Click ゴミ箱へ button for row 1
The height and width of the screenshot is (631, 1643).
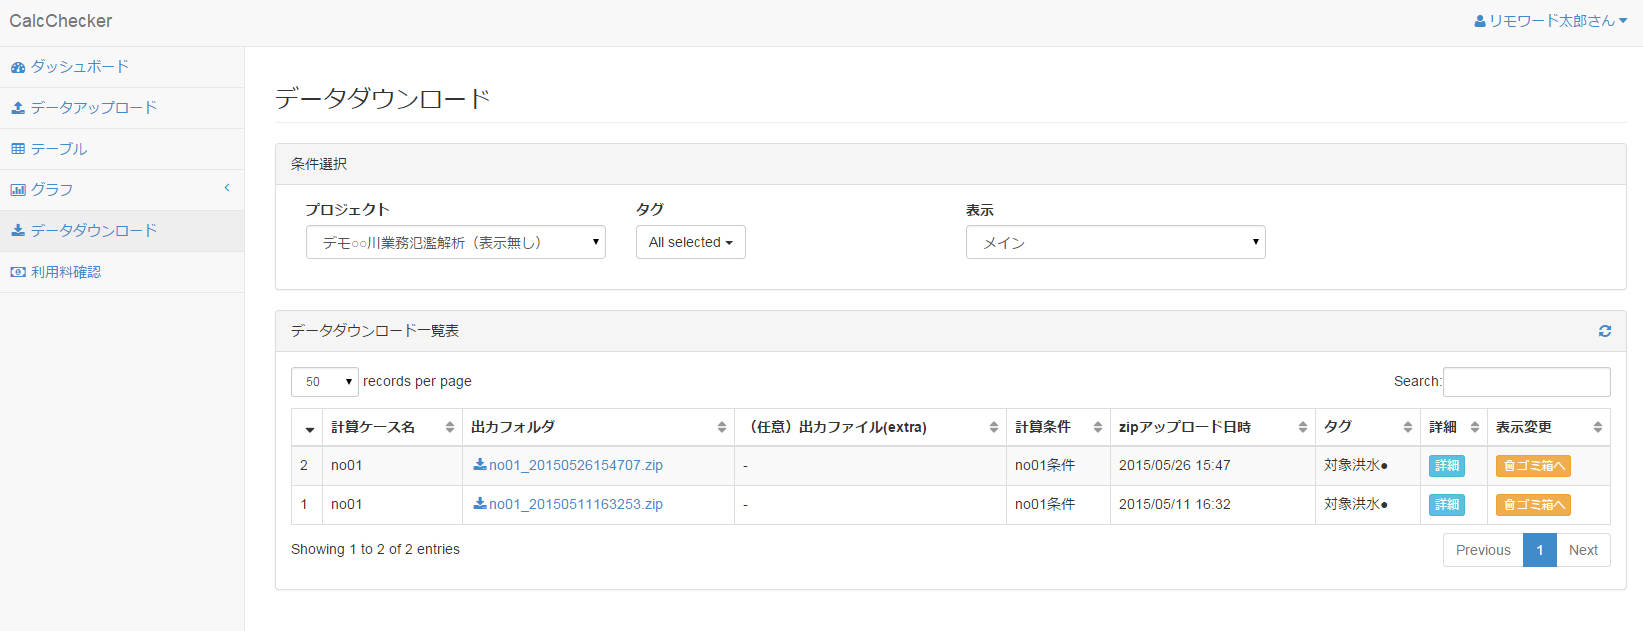point(1533,505)
